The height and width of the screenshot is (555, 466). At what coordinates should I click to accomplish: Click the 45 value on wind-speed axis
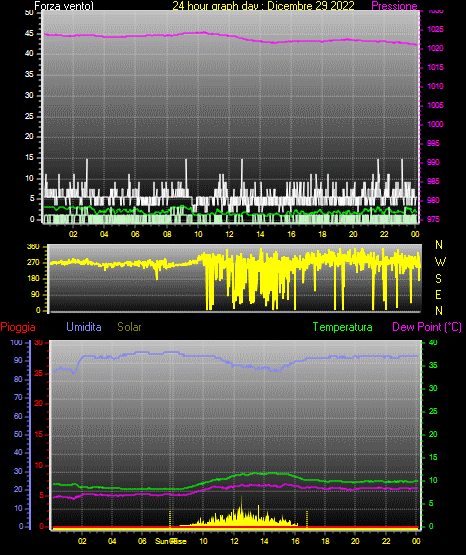pyautogui.click(x=29, y=34)
